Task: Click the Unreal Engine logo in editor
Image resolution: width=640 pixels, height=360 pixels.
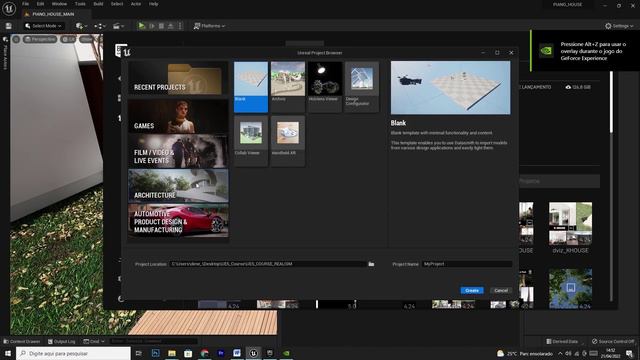Action: tap(9, 9)
